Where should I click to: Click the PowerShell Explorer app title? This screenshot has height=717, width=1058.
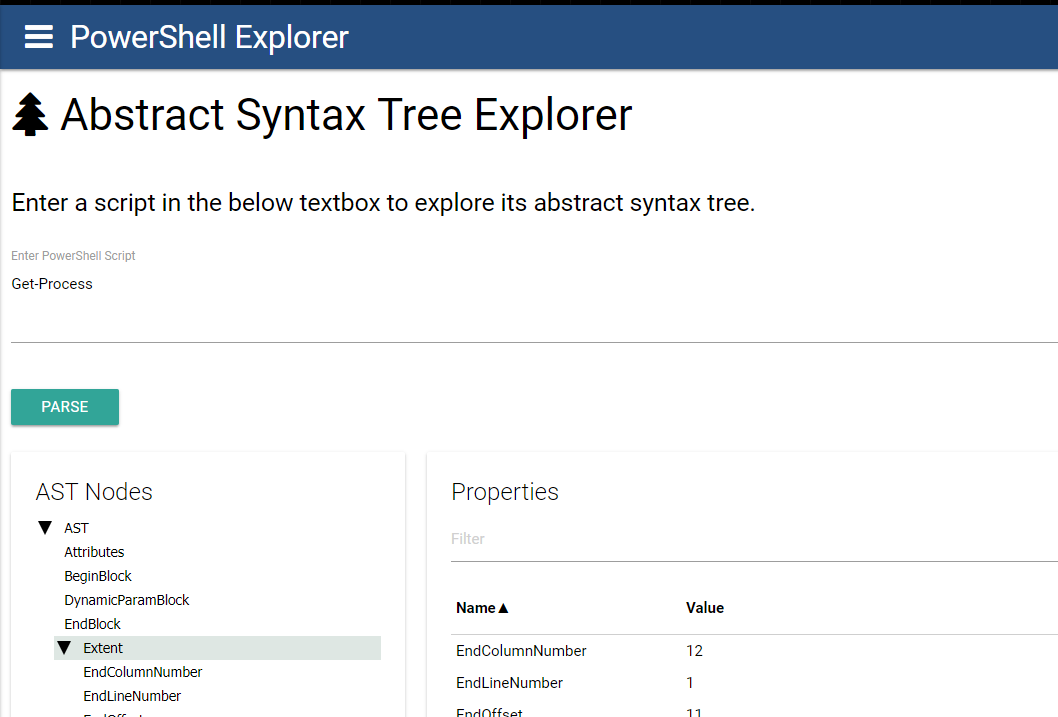tap(209, 37)
